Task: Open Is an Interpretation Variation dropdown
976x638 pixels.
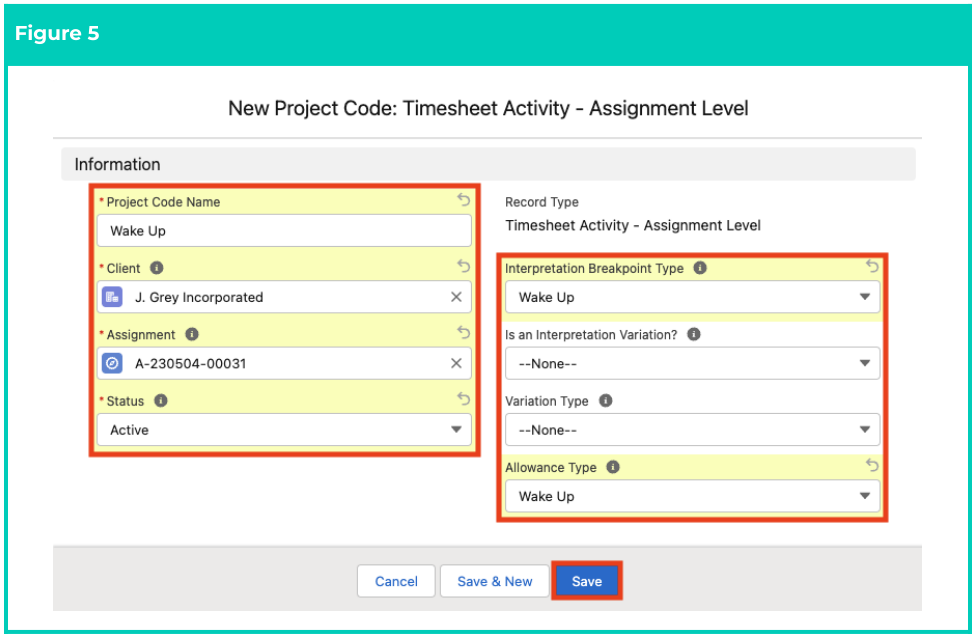Action: (693, 364)
